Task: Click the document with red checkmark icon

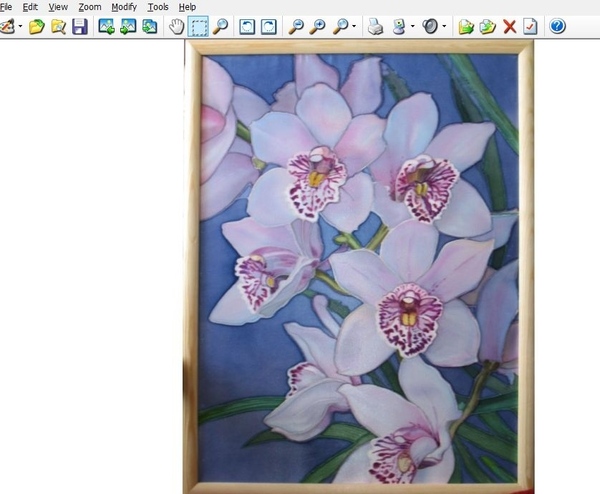Action: click(530, 26)
